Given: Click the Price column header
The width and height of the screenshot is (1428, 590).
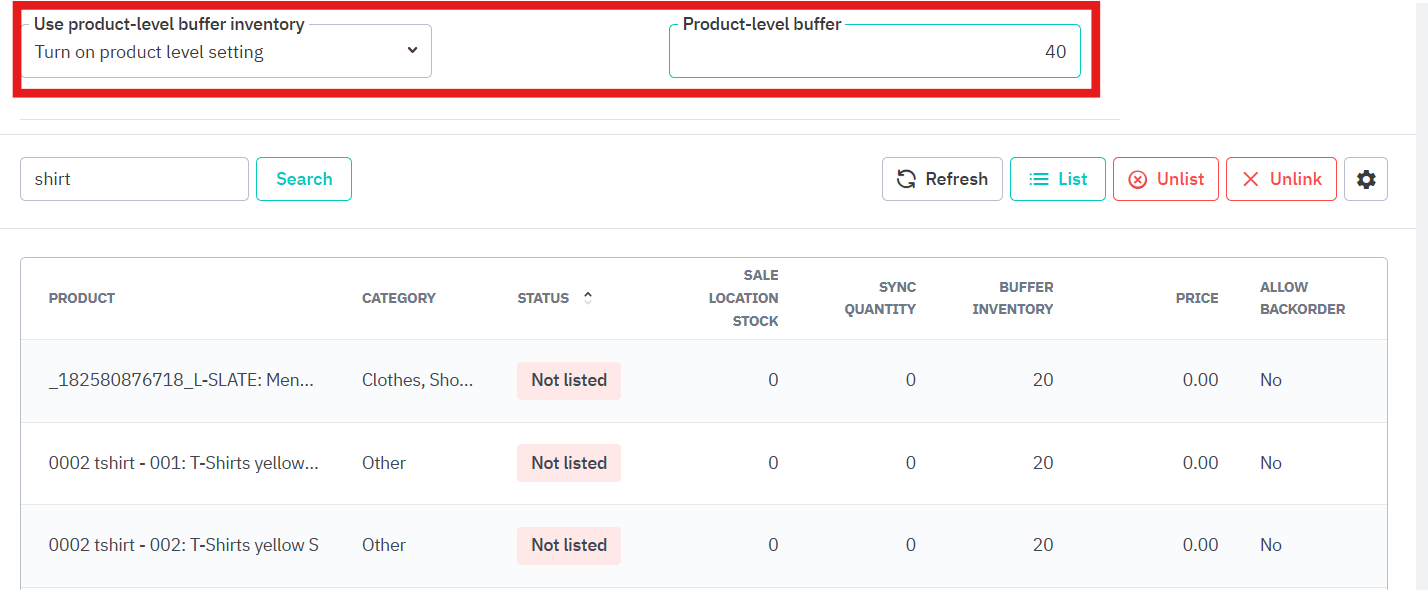Looking at the screenshot, I should click(x=1196, y=298).
